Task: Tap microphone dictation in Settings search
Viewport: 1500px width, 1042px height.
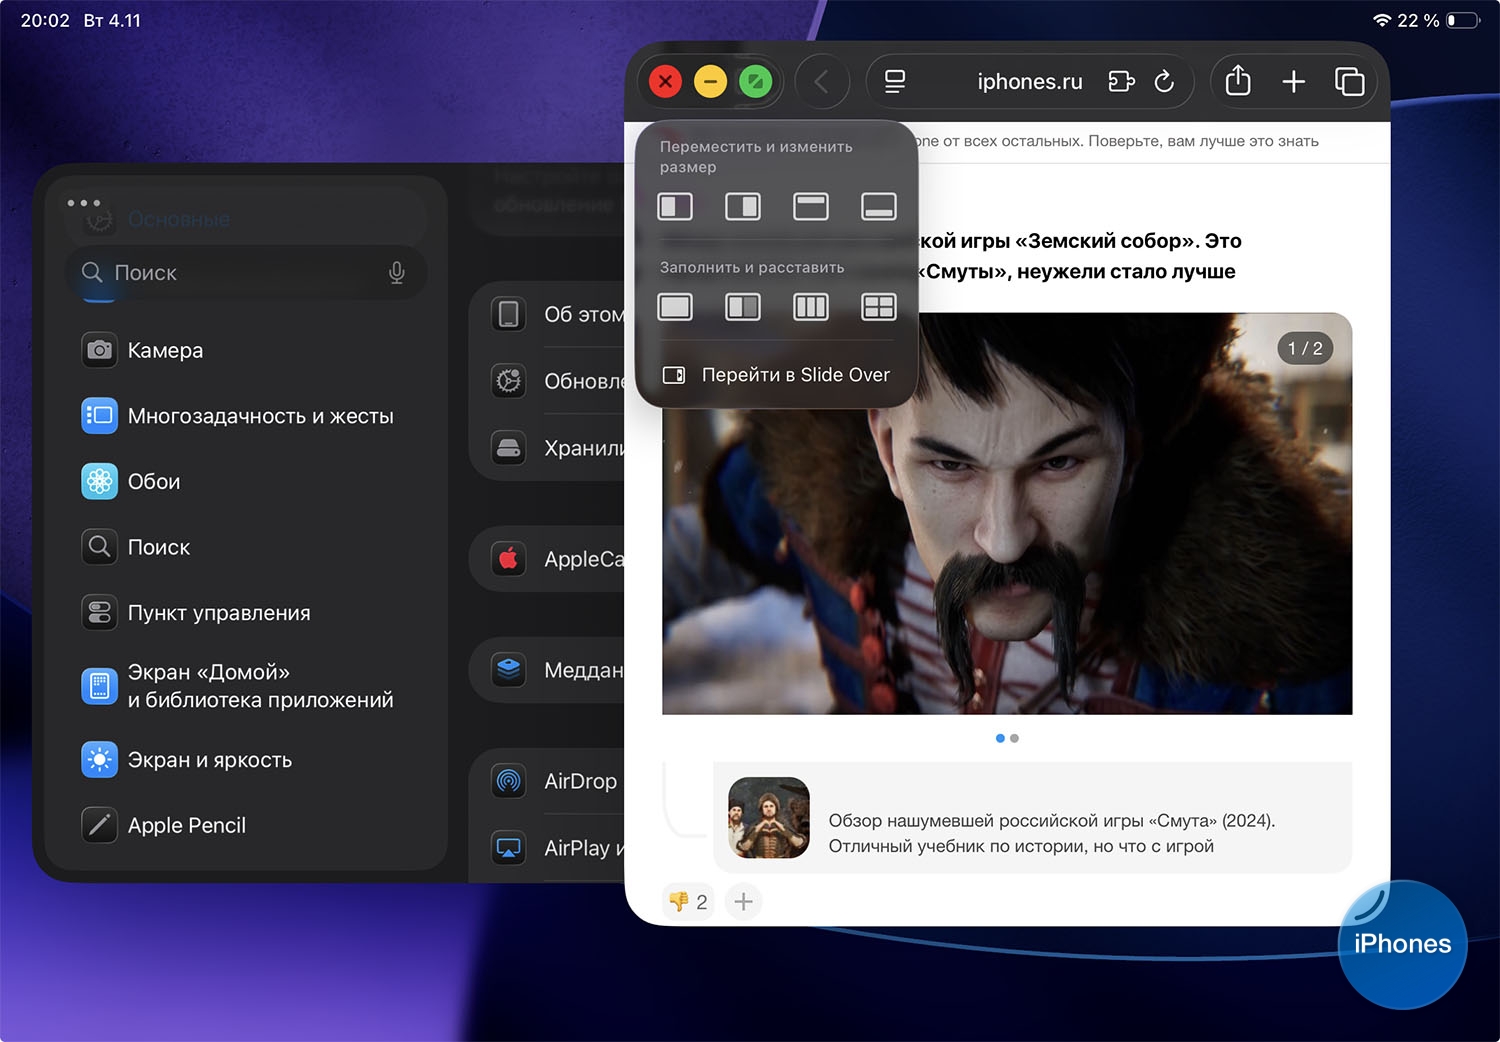Action: click(397, 273)
